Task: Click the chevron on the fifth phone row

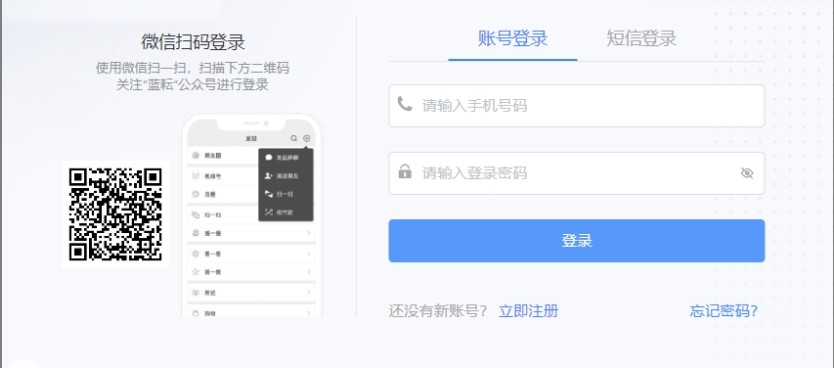Action: click(x=309, y=233)
